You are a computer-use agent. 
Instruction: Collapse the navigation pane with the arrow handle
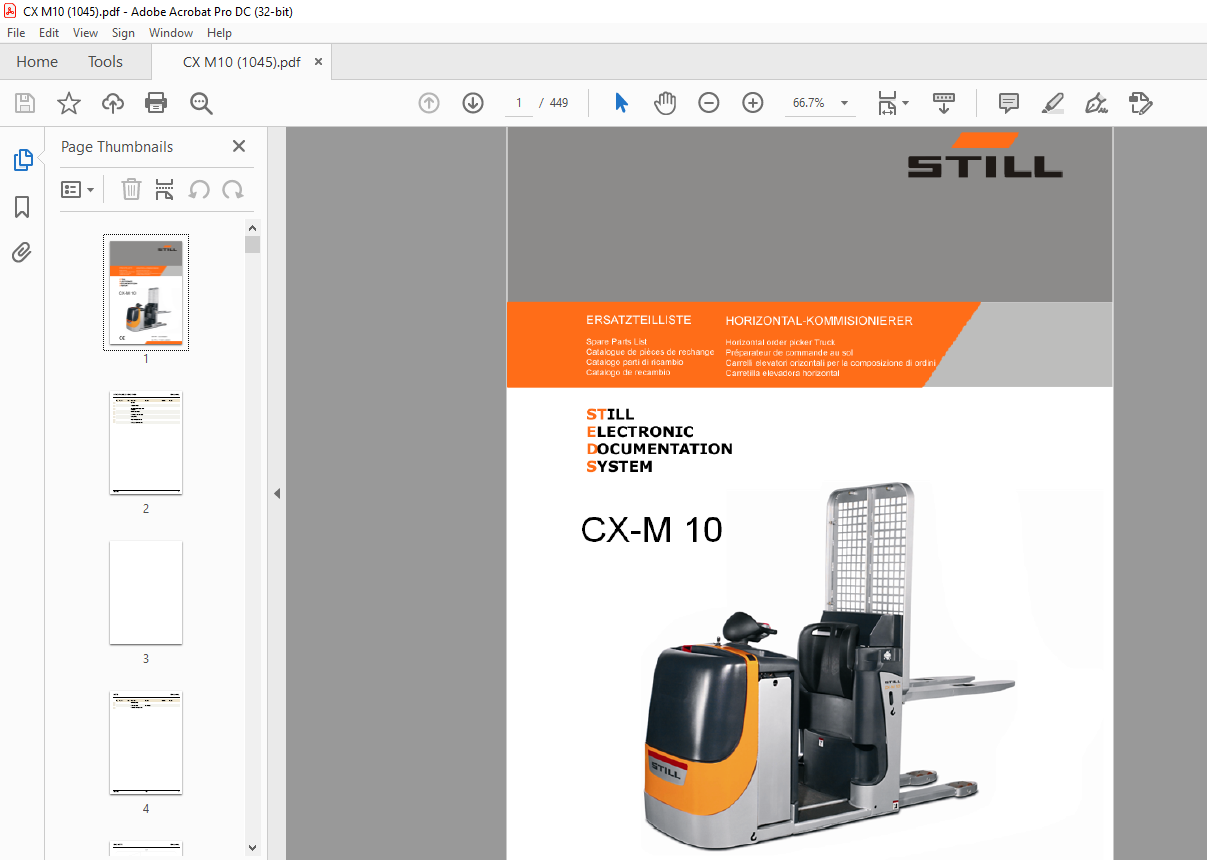tap(277, 493)
